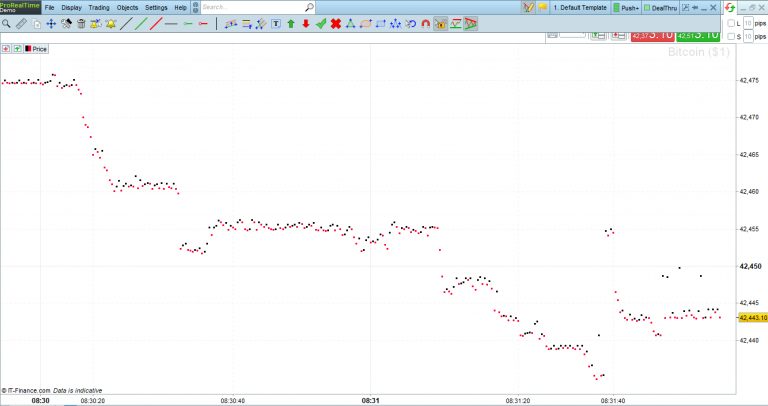
Task: Select the red down arrow drawing tool
Action: [x=305, y=23]
